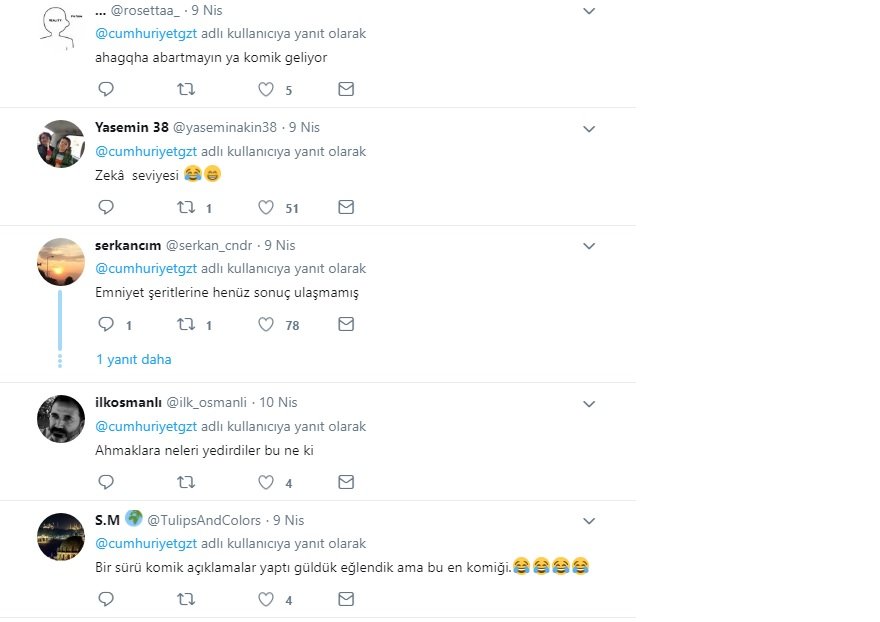Viewport: 880px width, 622px height.
Task: Retweet Yasemin 38's tweet
Action: pos(186,208)
